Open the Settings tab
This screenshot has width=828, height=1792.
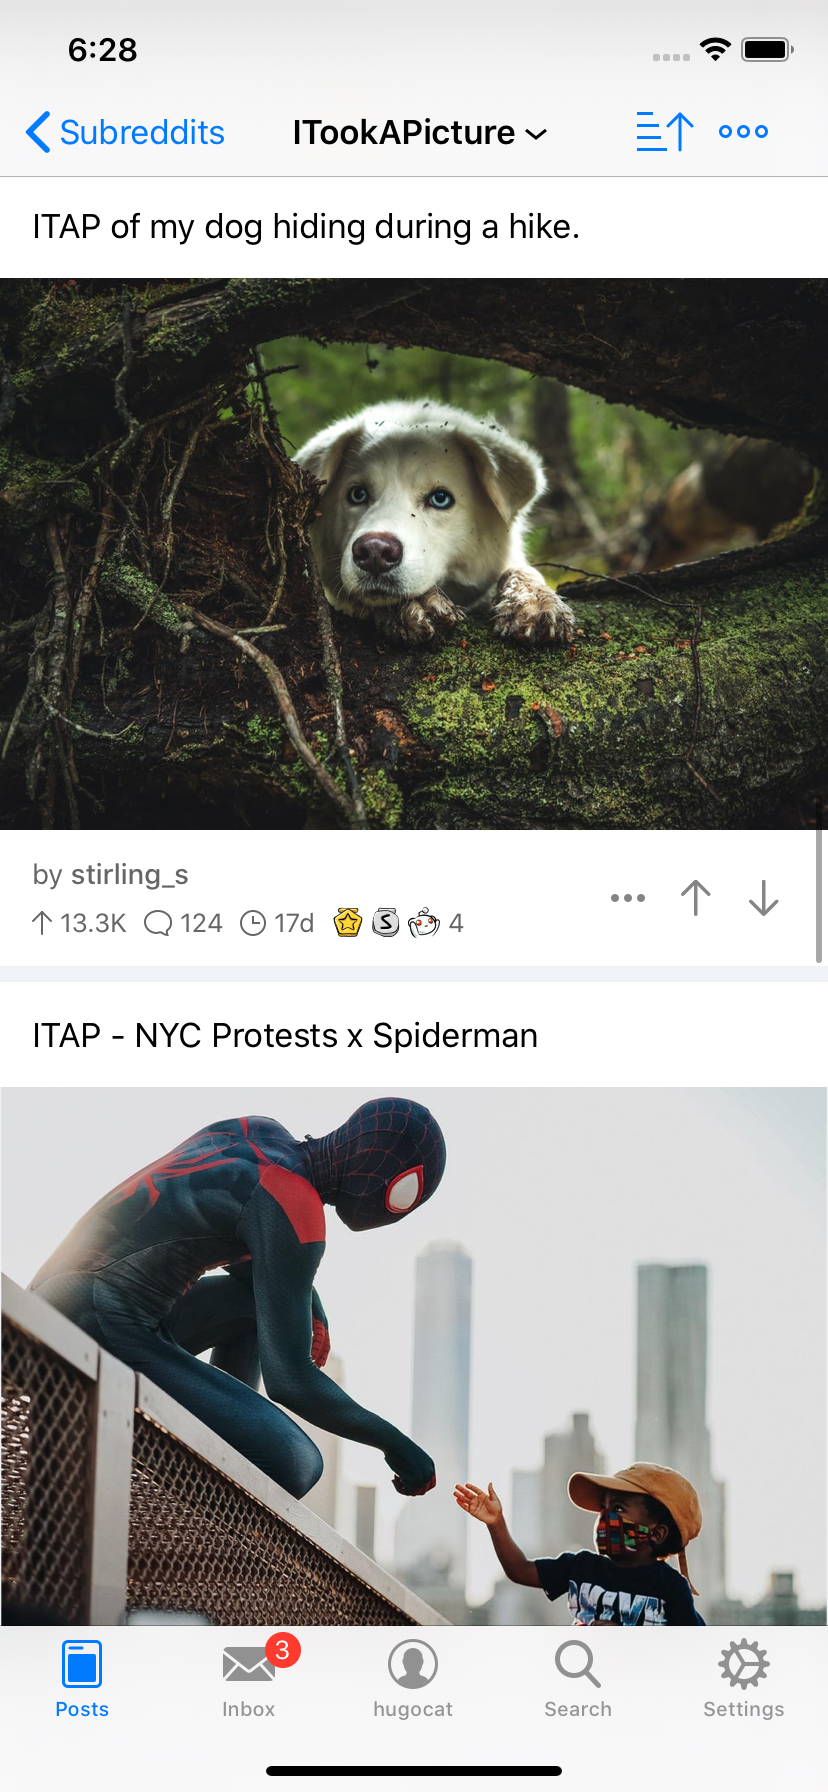click(x=743, y=1678)
